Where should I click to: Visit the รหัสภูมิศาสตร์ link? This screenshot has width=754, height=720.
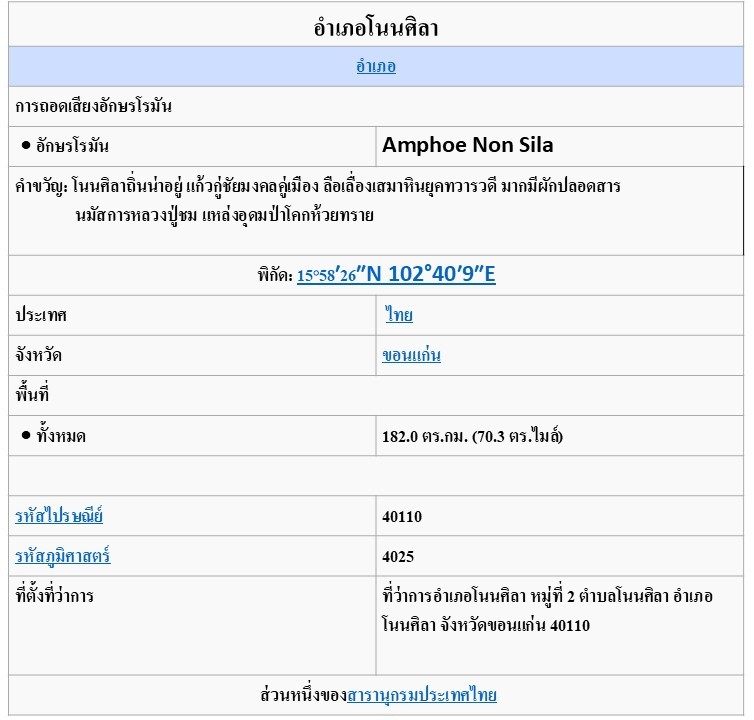[x=62, y=556]
